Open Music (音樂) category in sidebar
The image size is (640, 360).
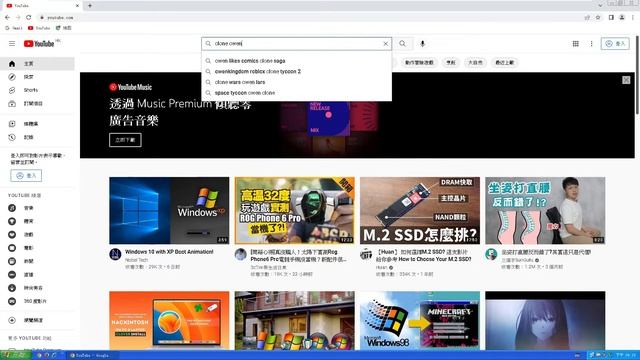coord(37,208)
